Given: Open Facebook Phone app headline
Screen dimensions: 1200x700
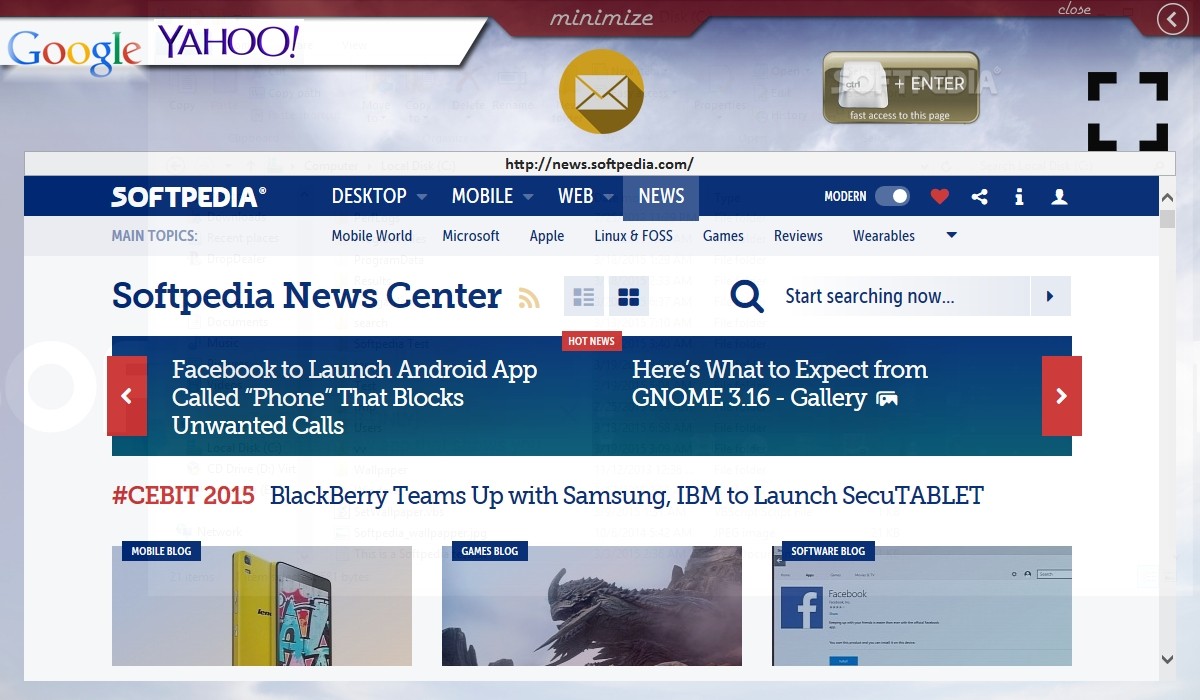Looking at the screenshot, I should pos(355,397).
